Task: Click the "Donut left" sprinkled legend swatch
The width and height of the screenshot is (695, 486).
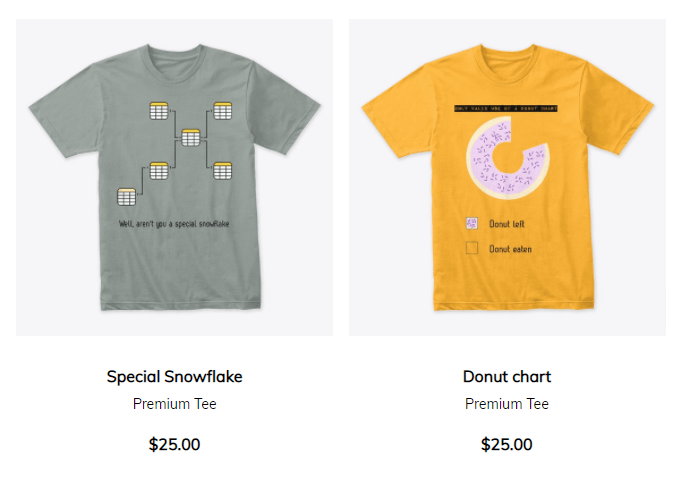Action: [x=472, y=223]
